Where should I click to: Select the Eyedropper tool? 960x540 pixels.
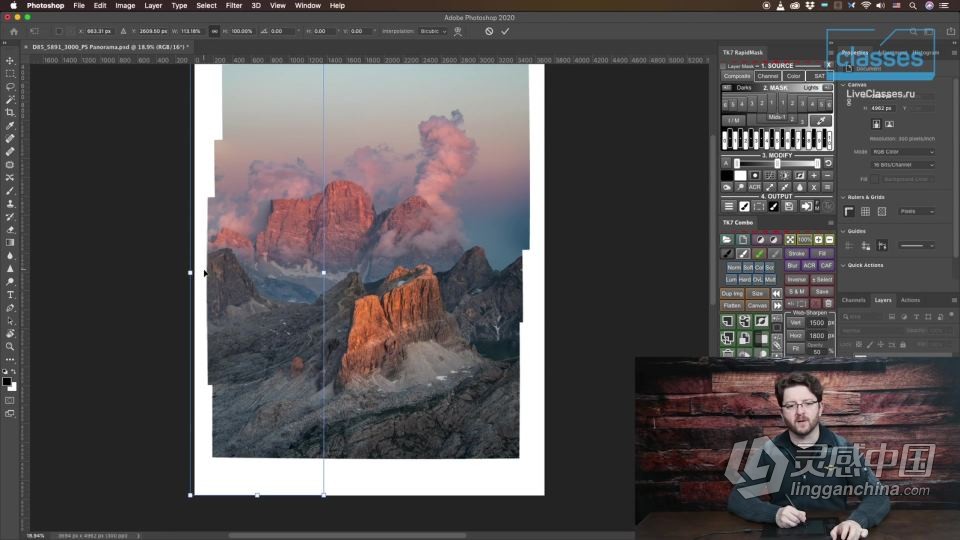click(10, 126)
